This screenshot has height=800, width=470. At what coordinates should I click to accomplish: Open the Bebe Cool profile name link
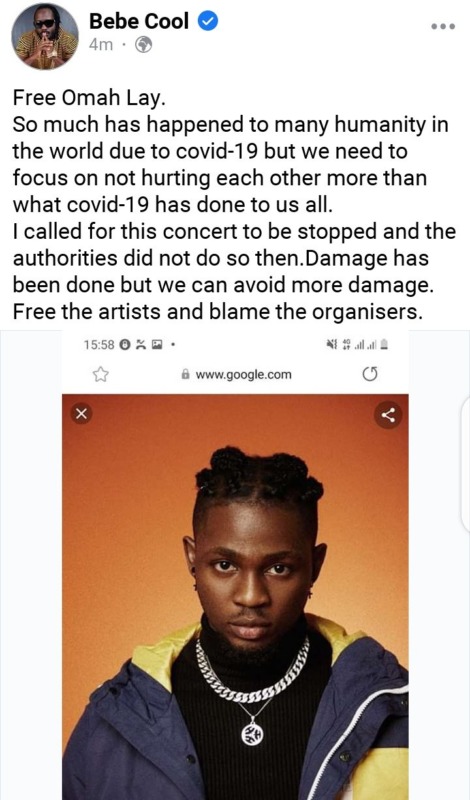click(x=139, y=21)
